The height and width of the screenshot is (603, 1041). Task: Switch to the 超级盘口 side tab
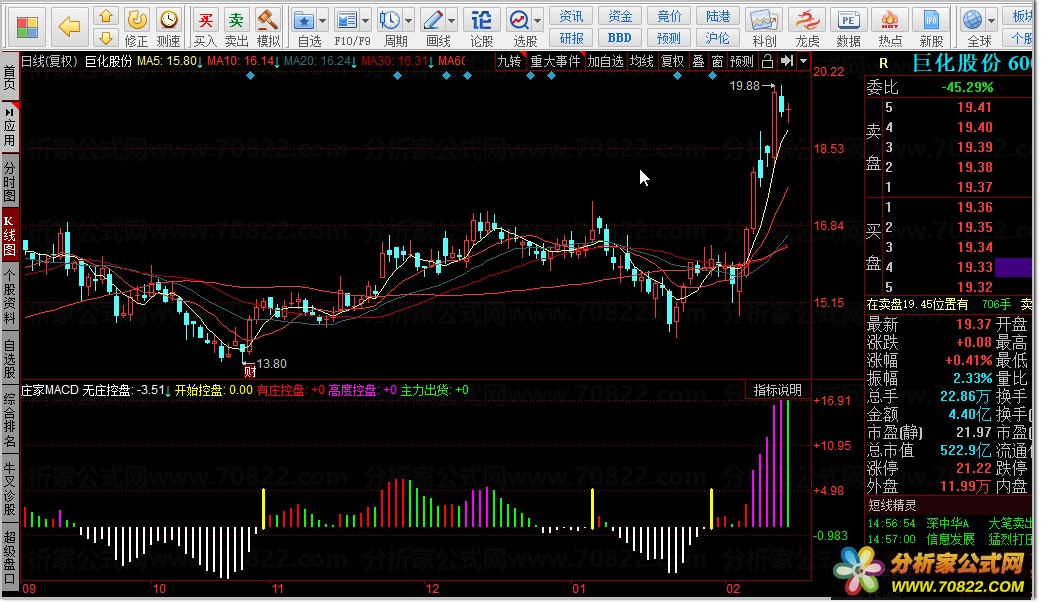tap(9, 557)
